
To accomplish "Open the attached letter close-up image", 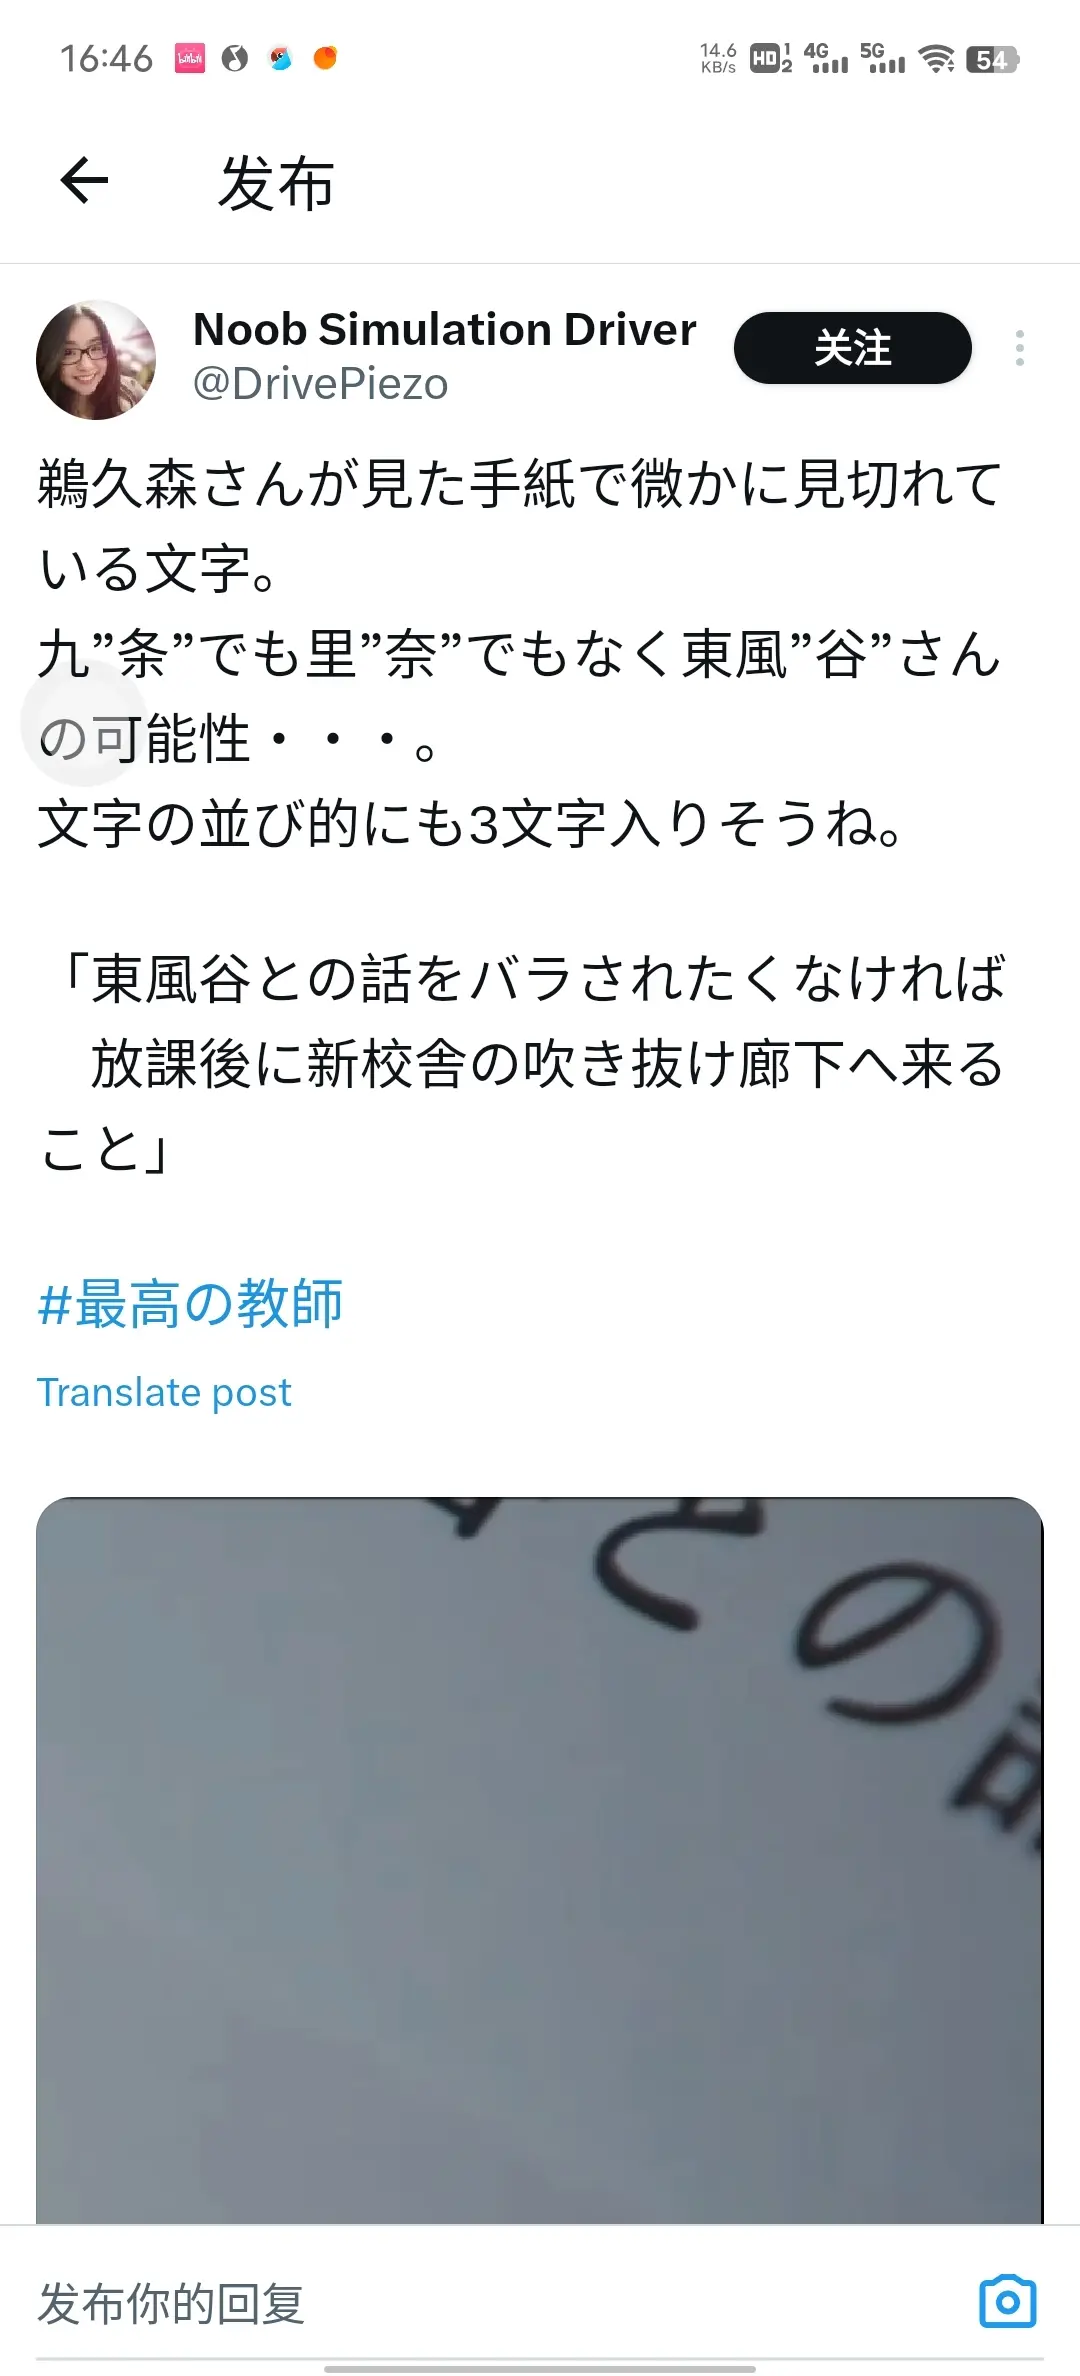I will click(x=540, y=1860).
